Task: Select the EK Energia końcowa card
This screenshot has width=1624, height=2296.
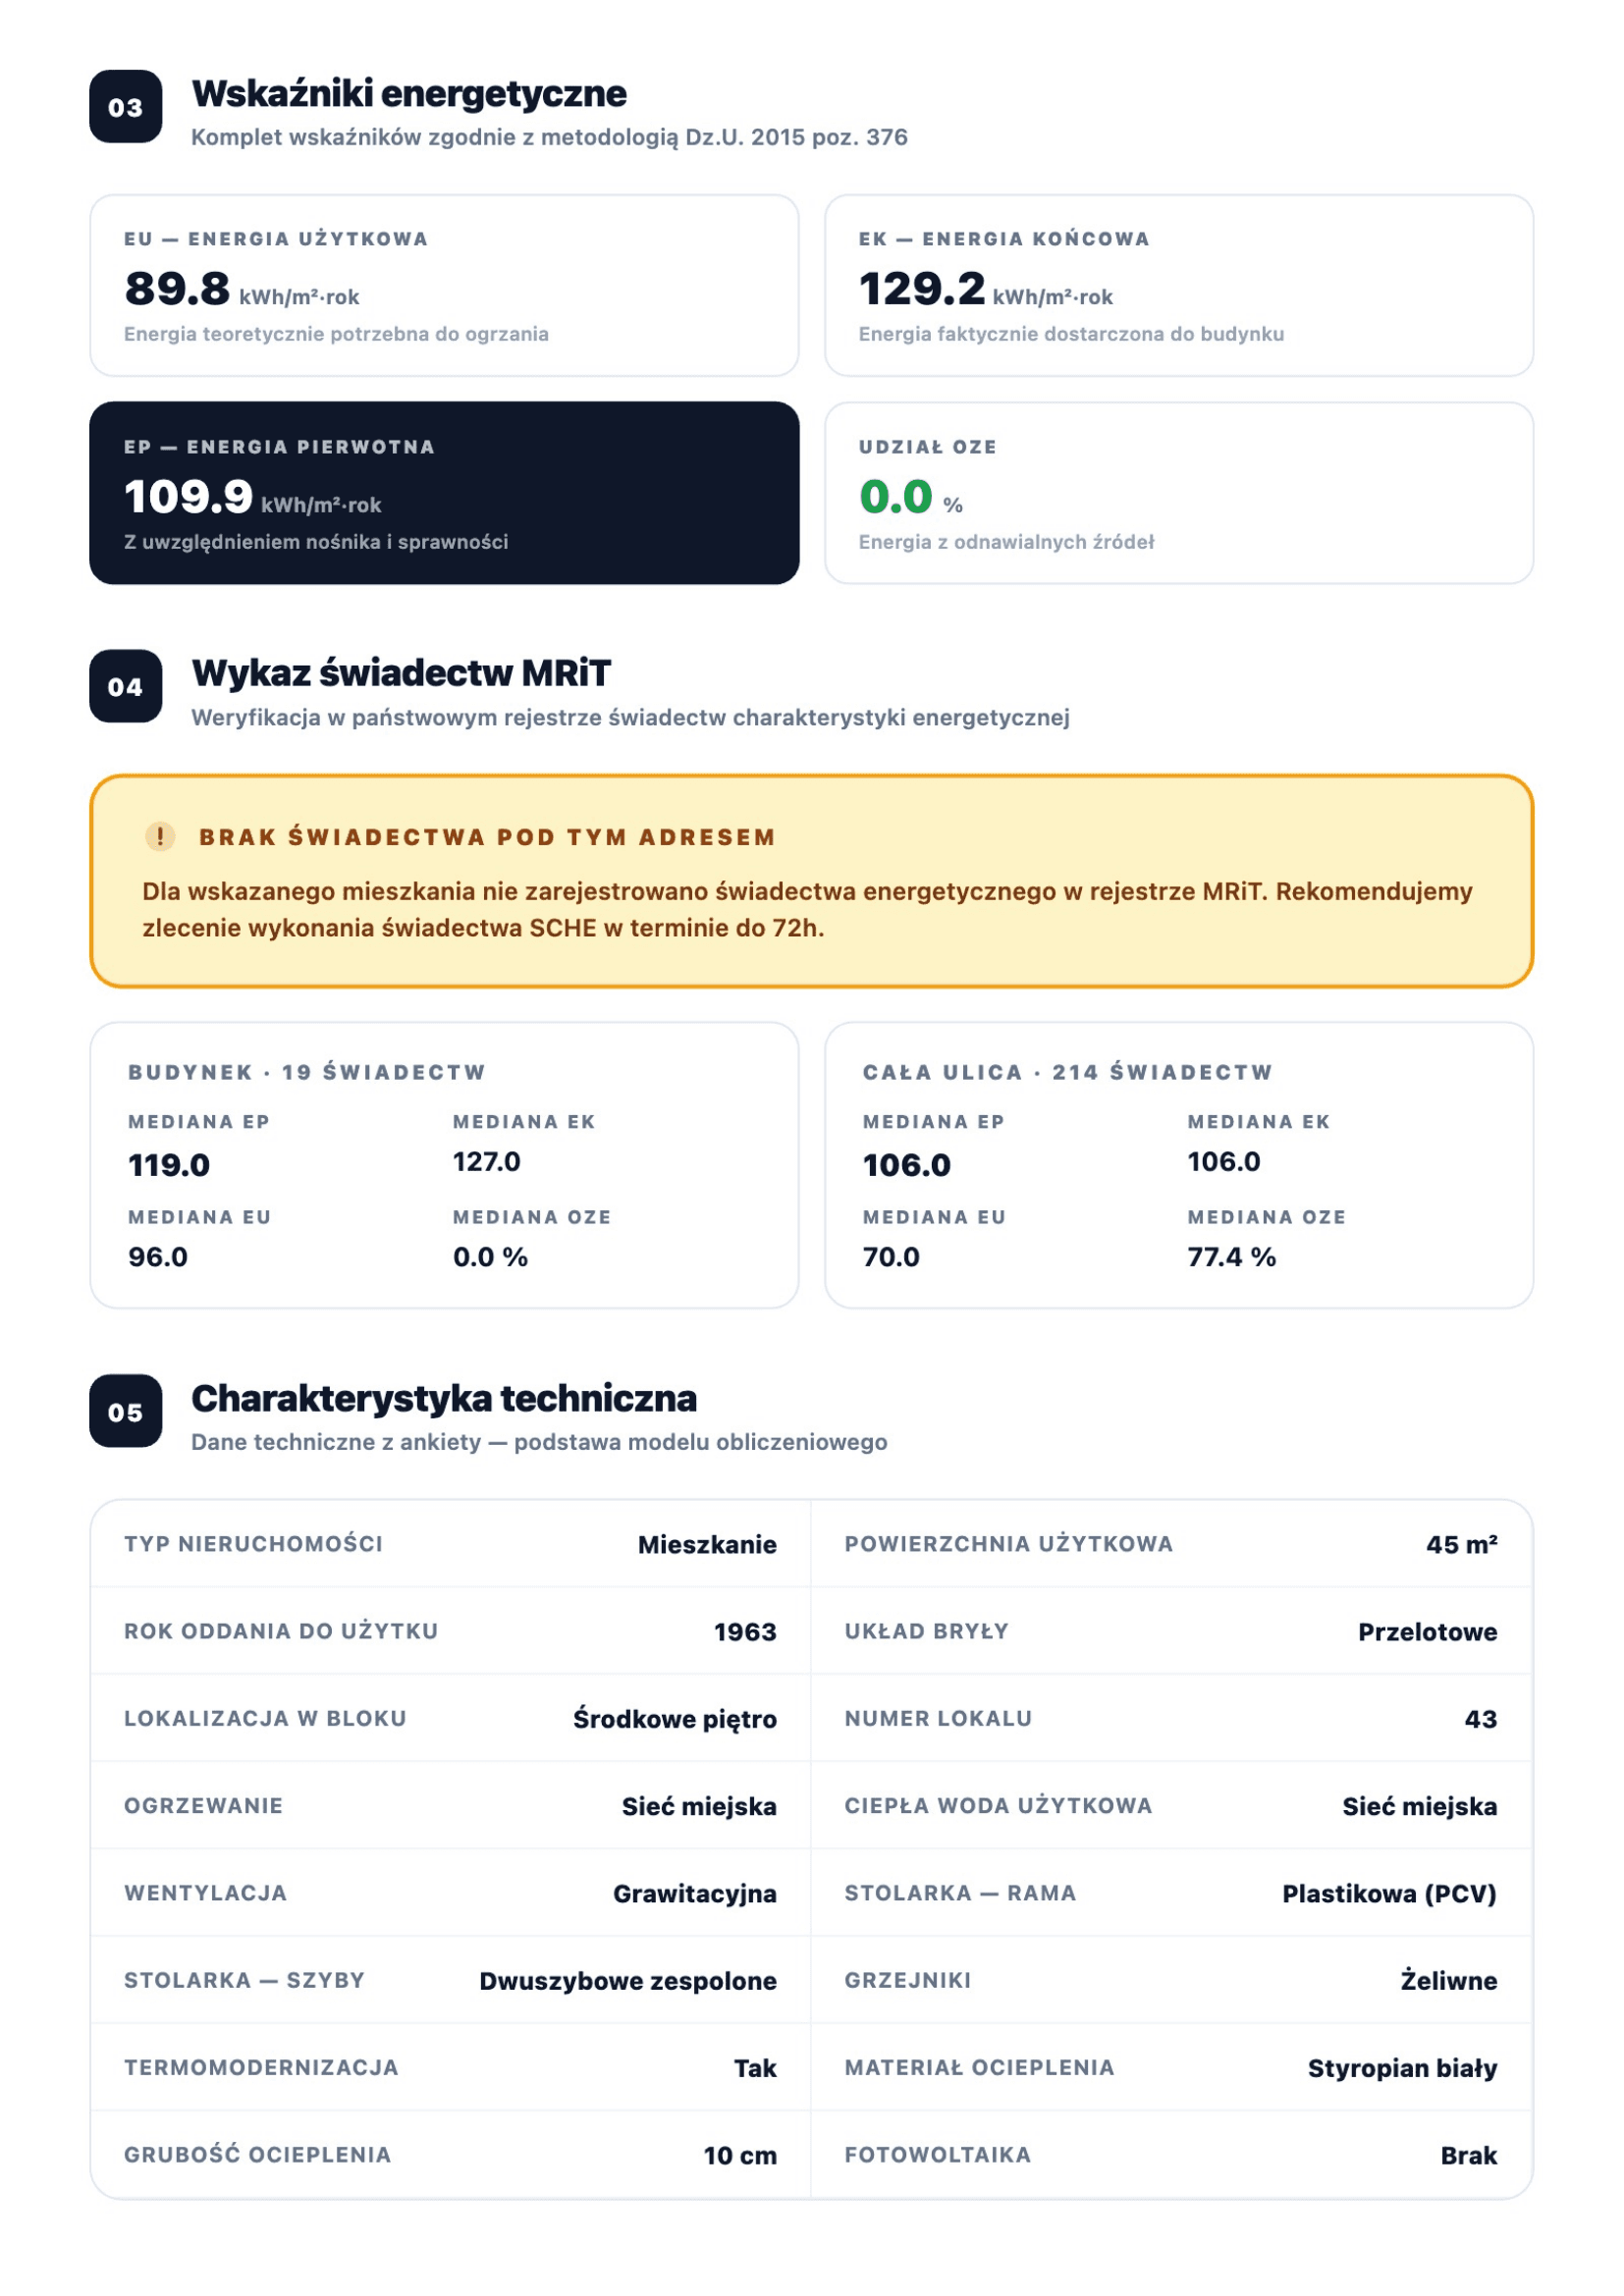Action: click(x=1179, y=286)
